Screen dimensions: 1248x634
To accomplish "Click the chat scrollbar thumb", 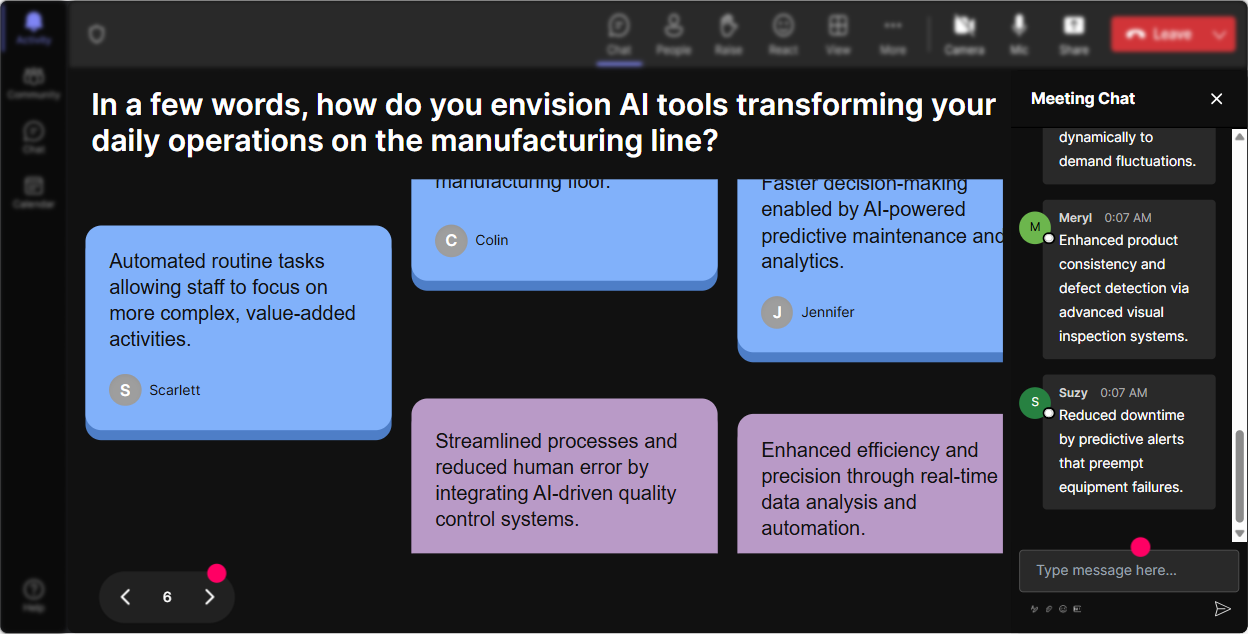I will (x=1240, y=476).
